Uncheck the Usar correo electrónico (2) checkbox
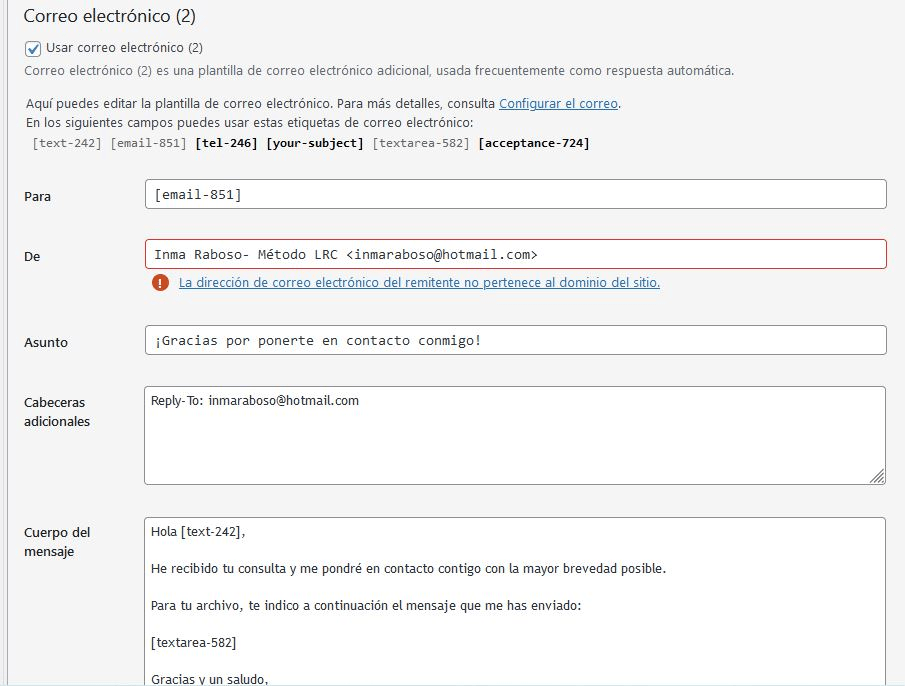The height and width of the screenshot is (686, 905). coord(33,48)
